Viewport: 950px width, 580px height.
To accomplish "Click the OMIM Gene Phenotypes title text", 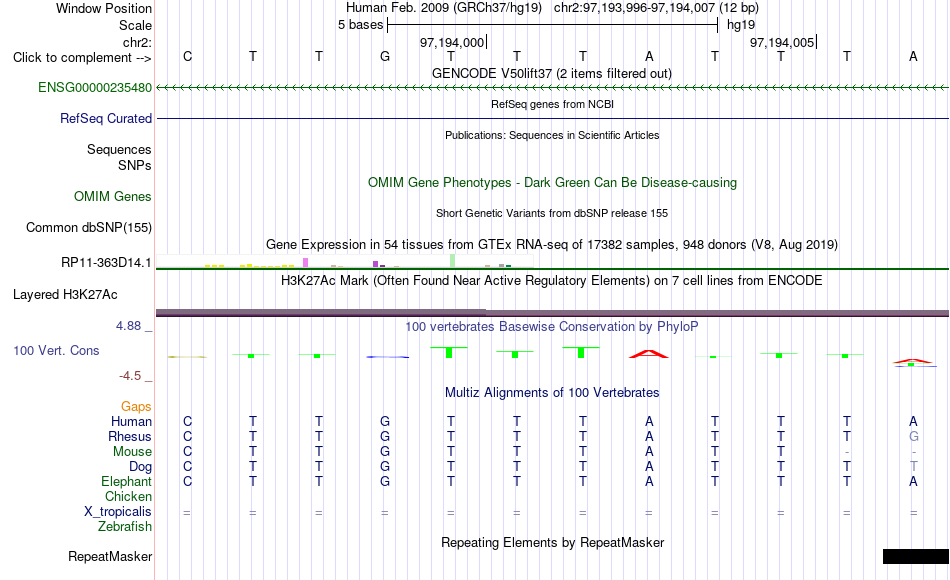I will tap(552, 182).
